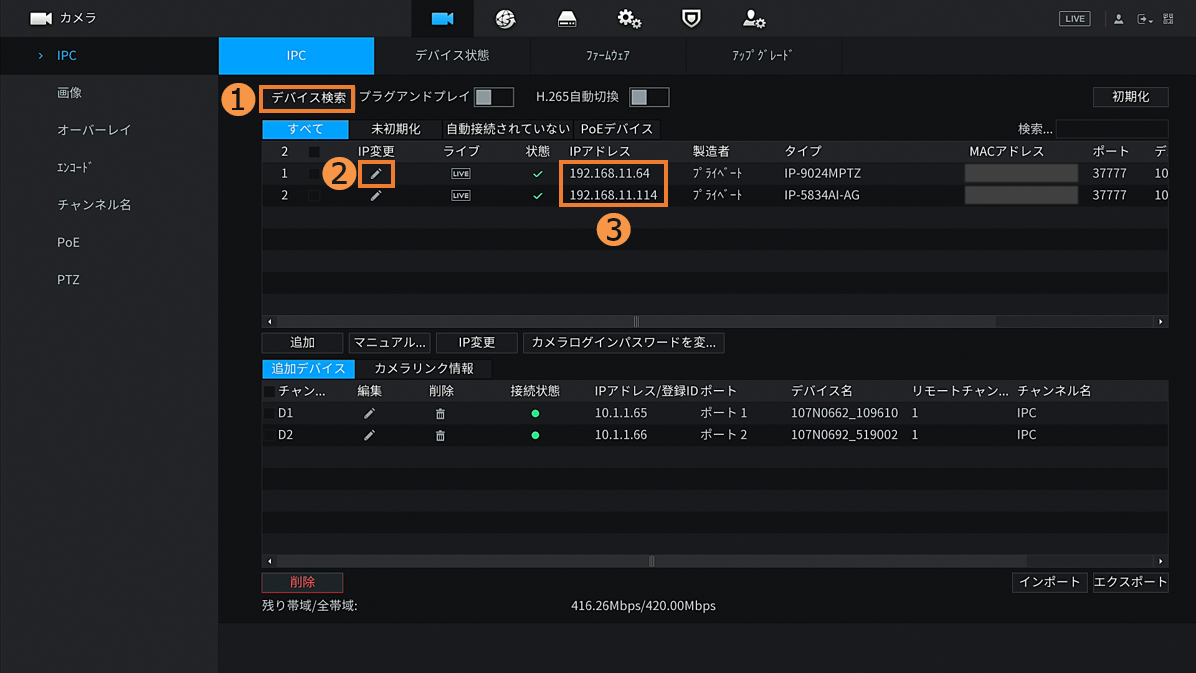The height and width of the screenshot is (673, 1196).
Task: Select the 未初期化 filter tab
Action: click(x=395, y=129)
